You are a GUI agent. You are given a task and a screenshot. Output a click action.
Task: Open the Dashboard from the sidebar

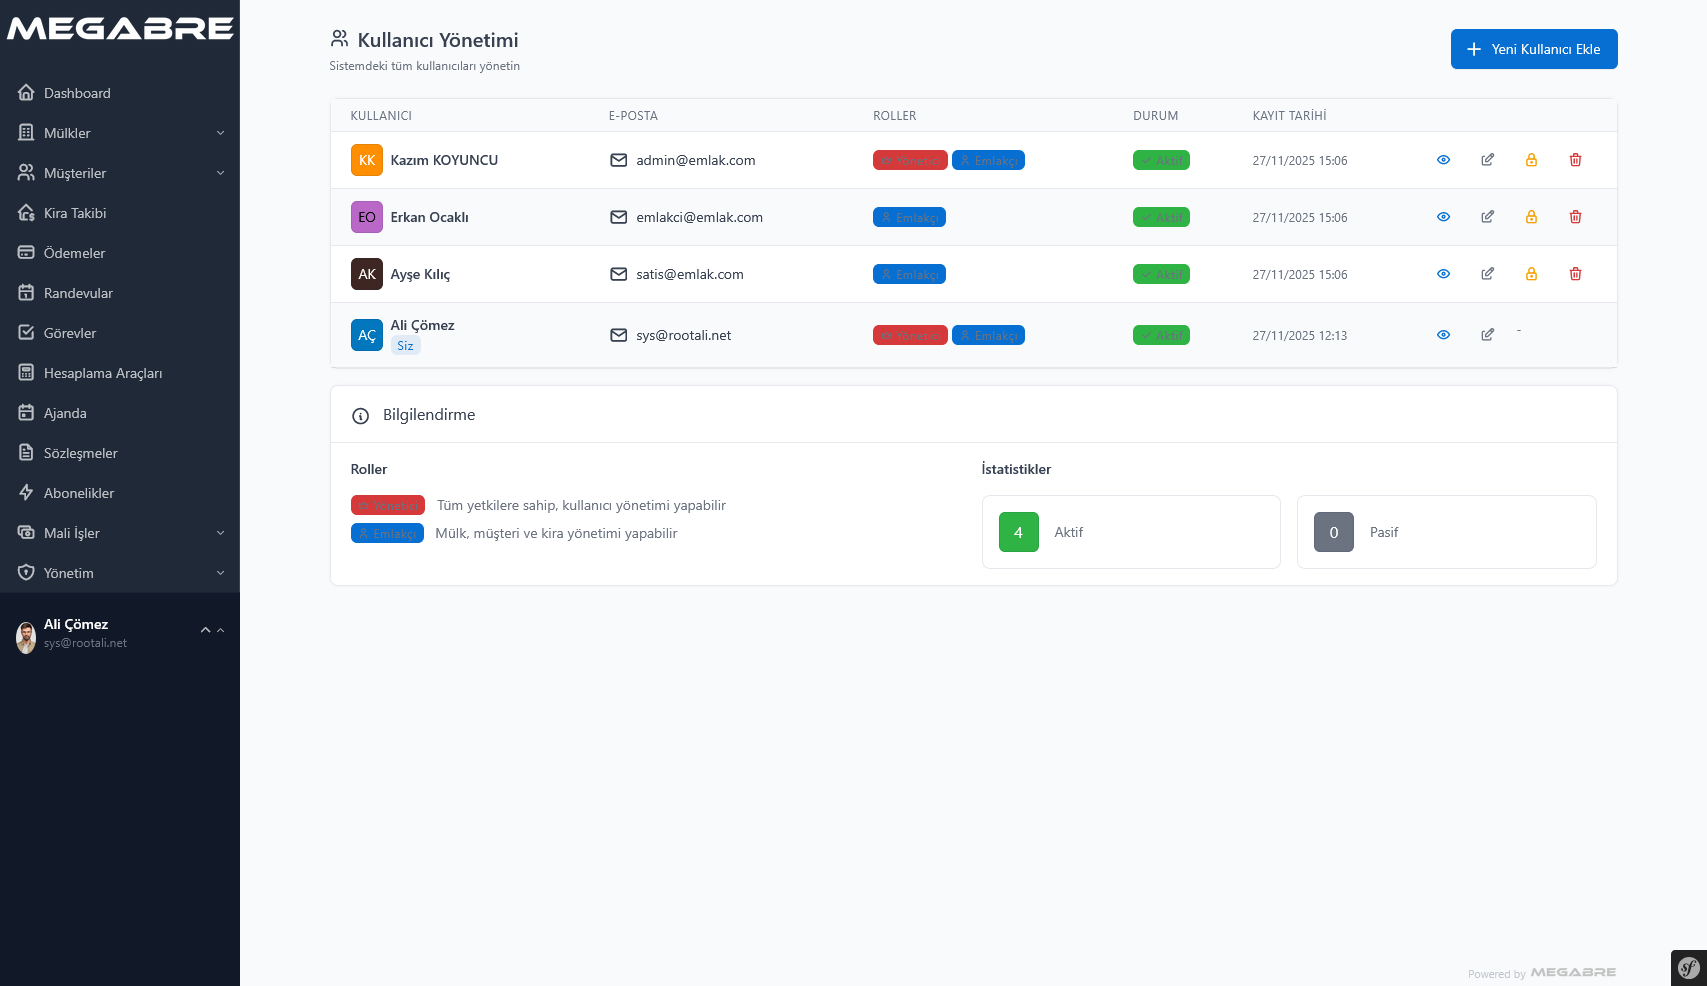click(x=77, y=93)
